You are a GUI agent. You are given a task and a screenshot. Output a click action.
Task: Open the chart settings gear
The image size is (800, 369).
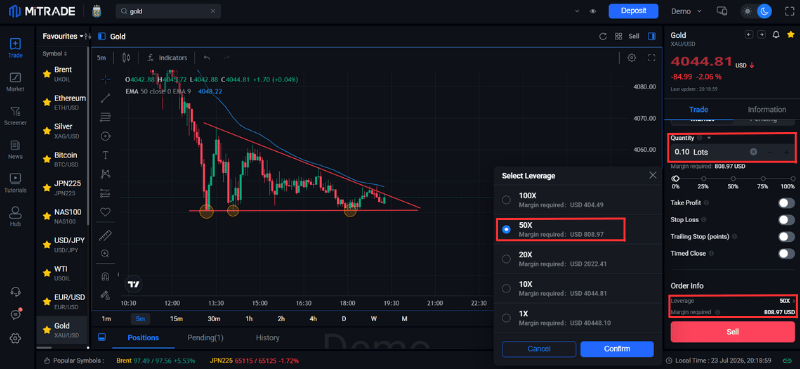tap(632, 58)
